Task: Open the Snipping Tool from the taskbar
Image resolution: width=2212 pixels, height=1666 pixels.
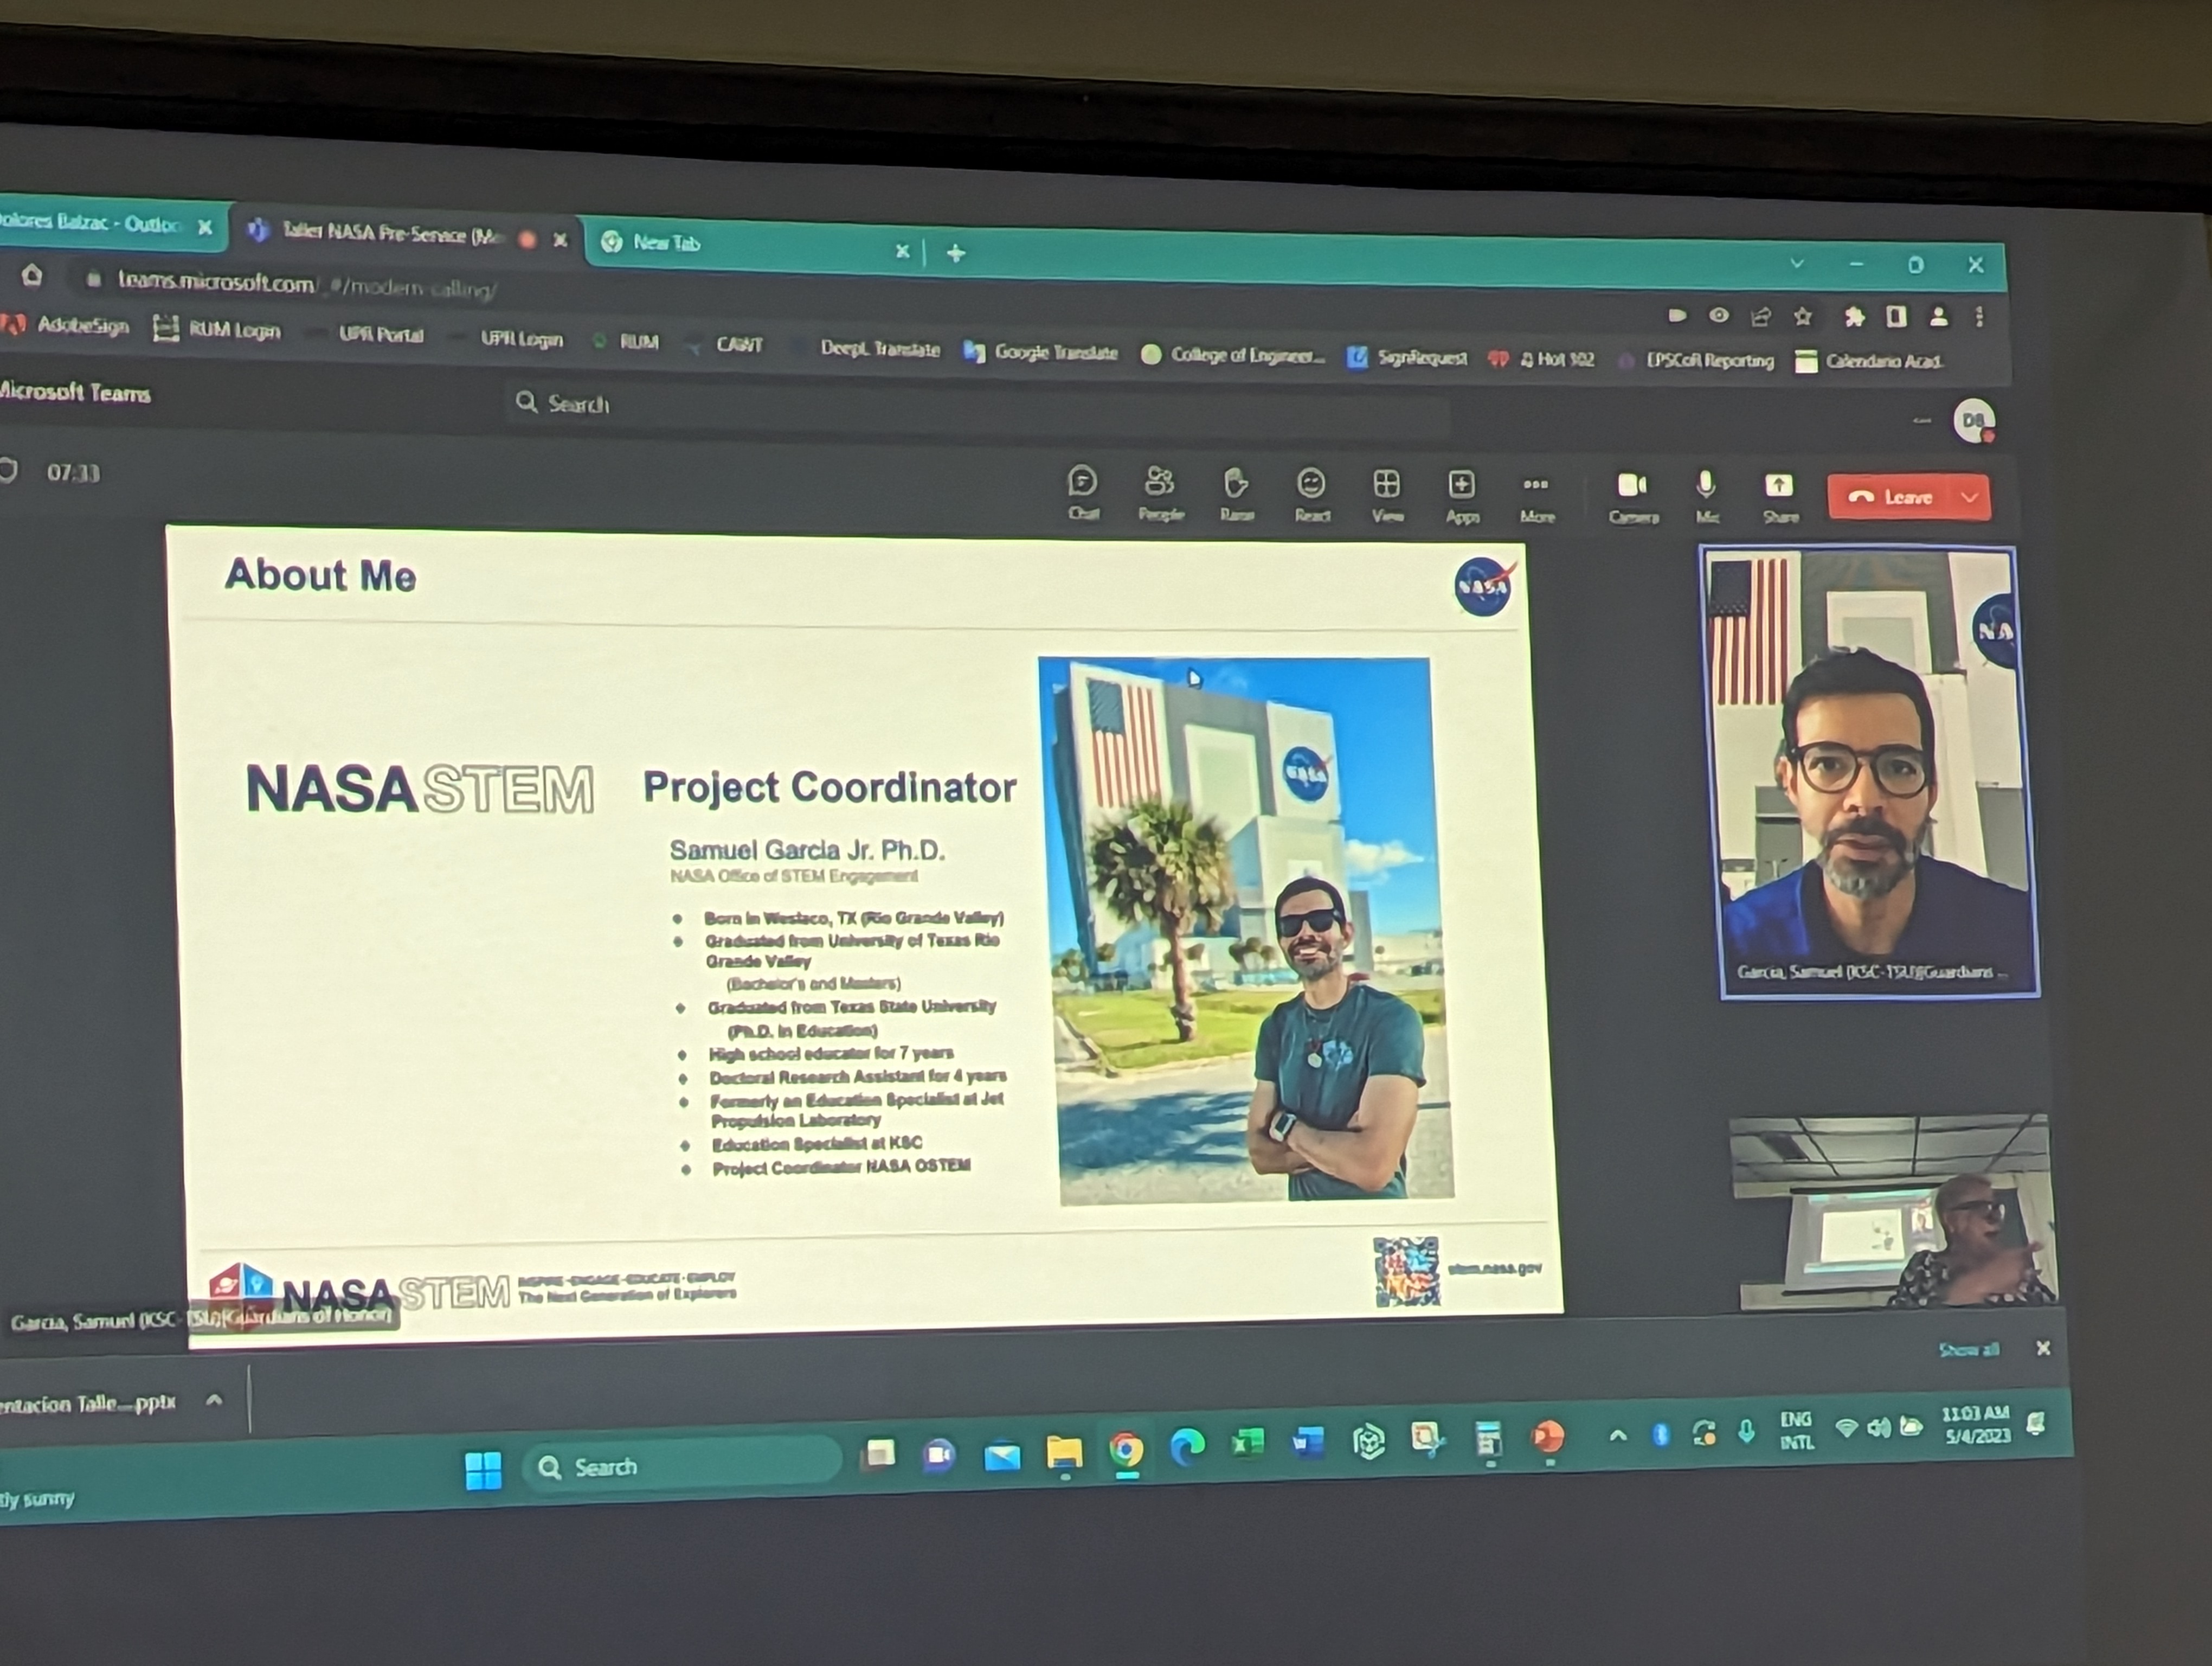Action: (x=1427, y=1439)
